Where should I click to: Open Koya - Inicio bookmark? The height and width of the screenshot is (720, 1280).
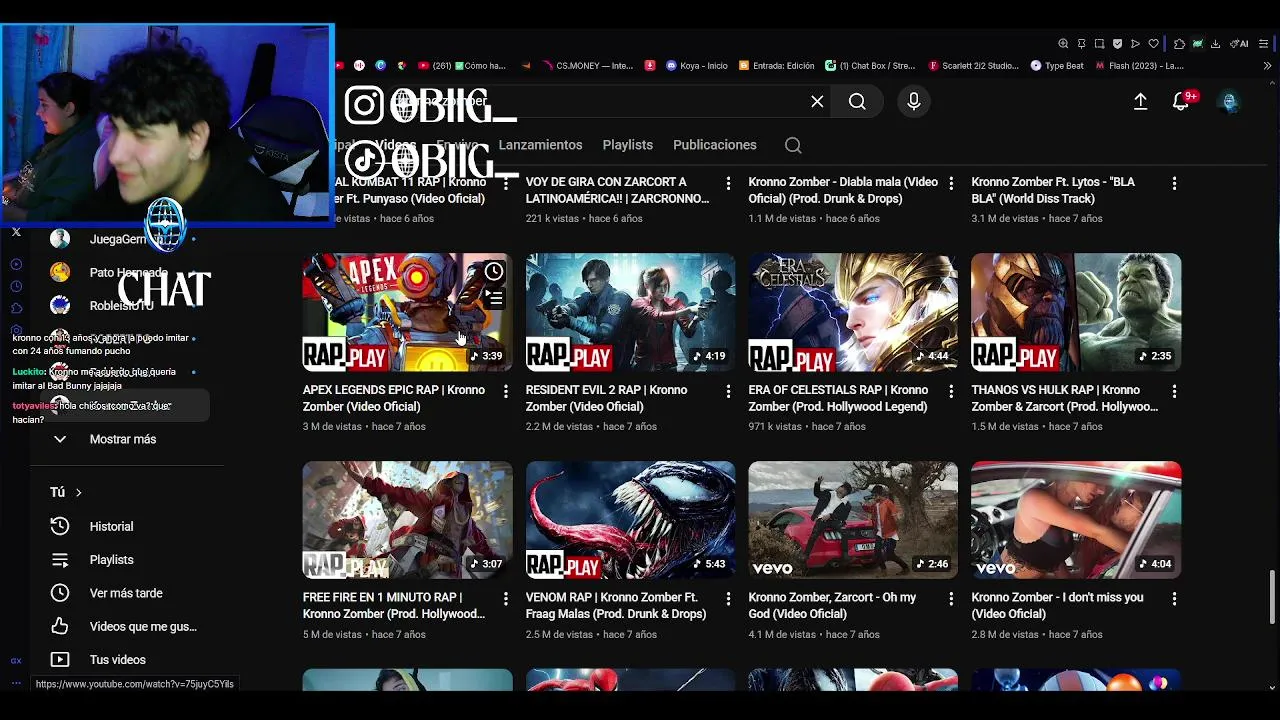[697, 66]
